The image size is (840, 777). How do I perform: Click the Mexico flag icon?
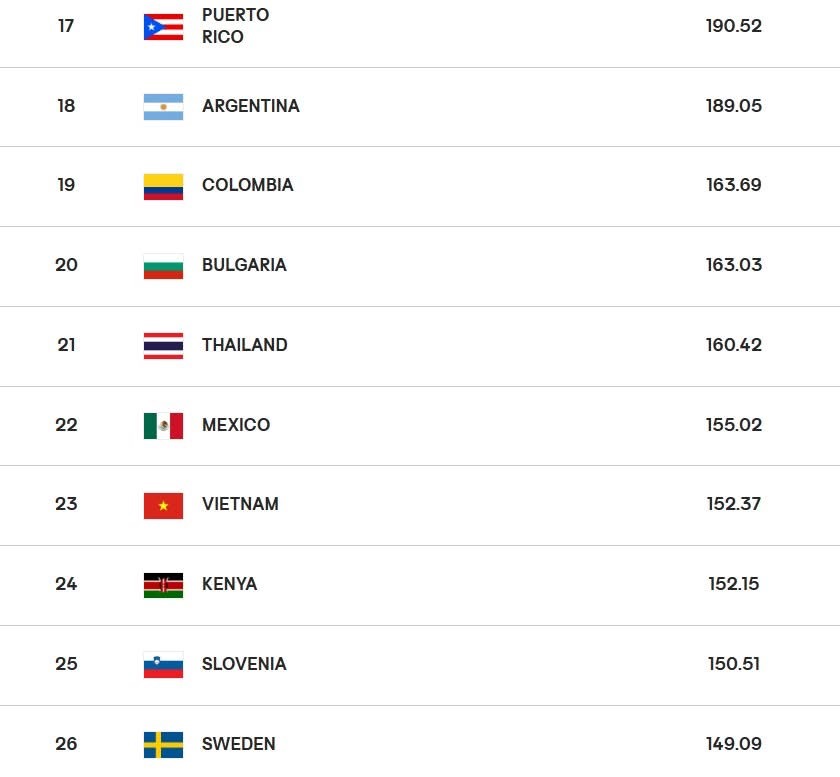tap(163, 425)
